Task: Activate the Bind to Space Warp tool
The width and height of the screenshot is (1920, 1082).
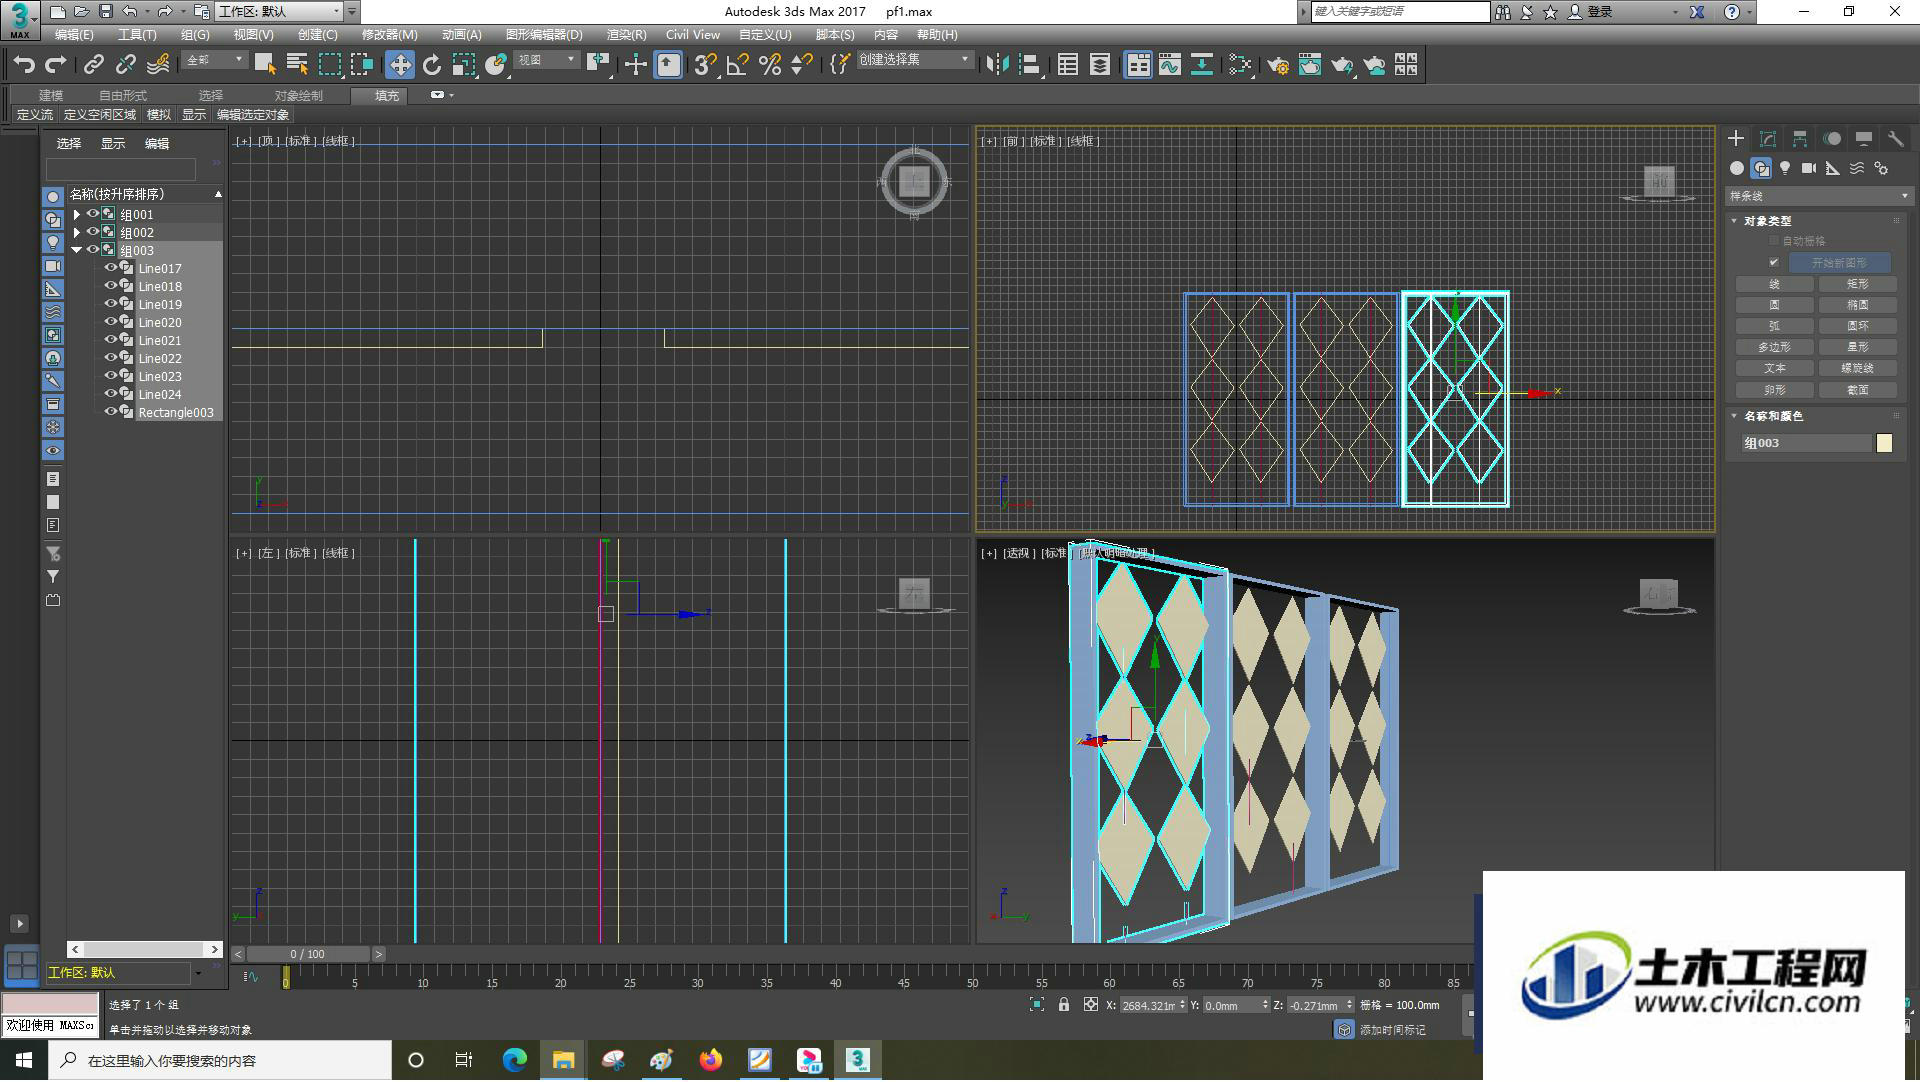Action: (158, 65)
